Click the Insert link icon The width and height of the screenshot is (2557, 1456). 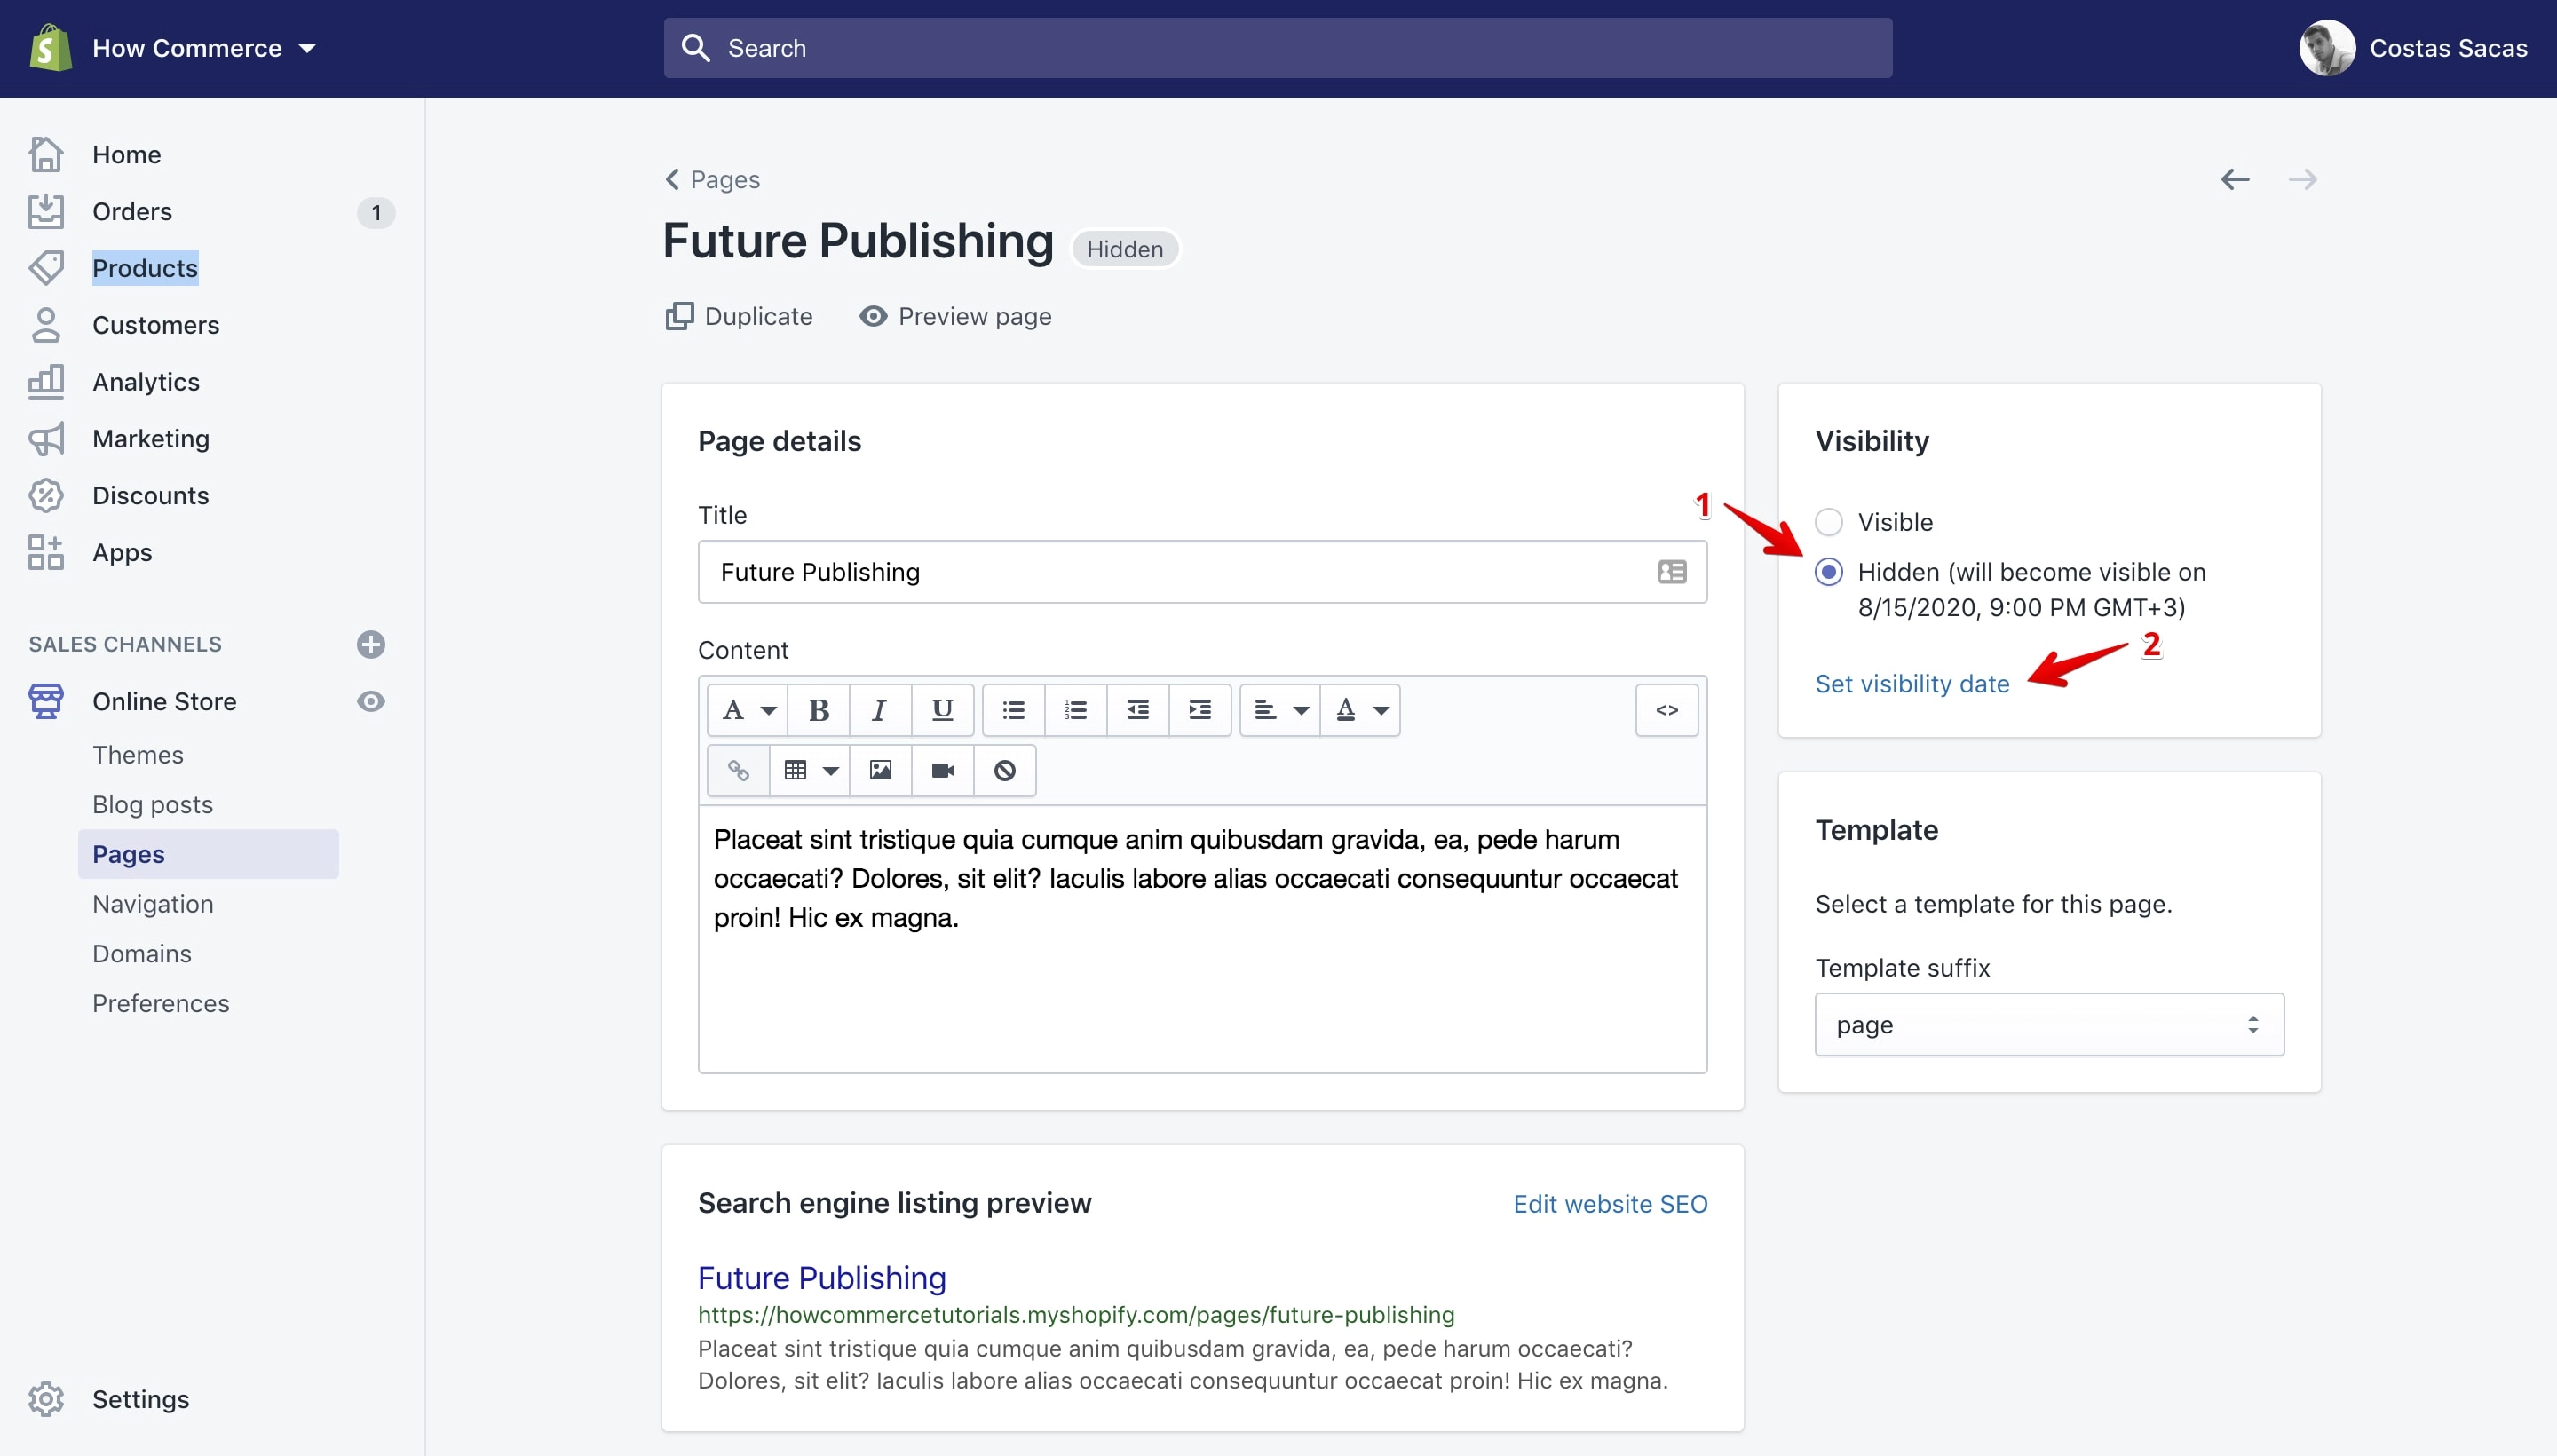(x=738, y=770)
